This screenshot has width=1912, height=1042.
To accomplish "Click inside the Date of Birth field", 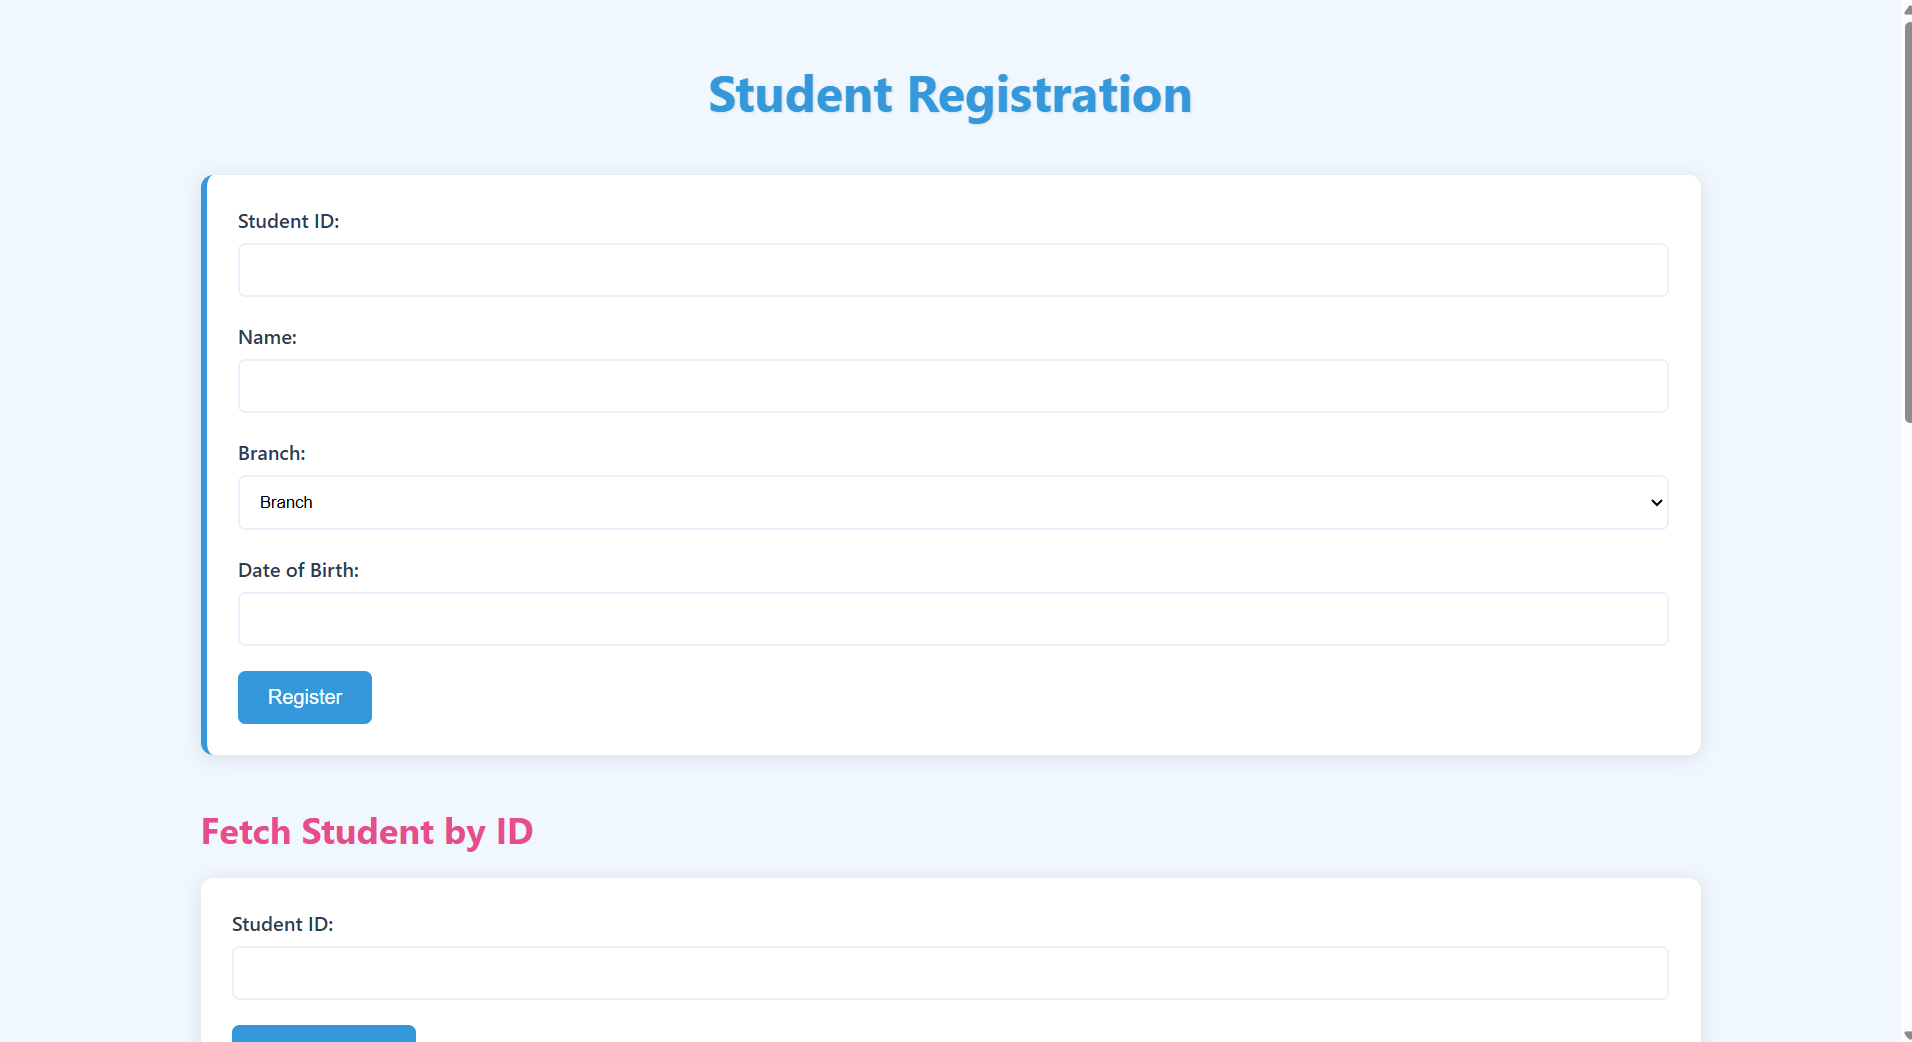I will [950, 618].
